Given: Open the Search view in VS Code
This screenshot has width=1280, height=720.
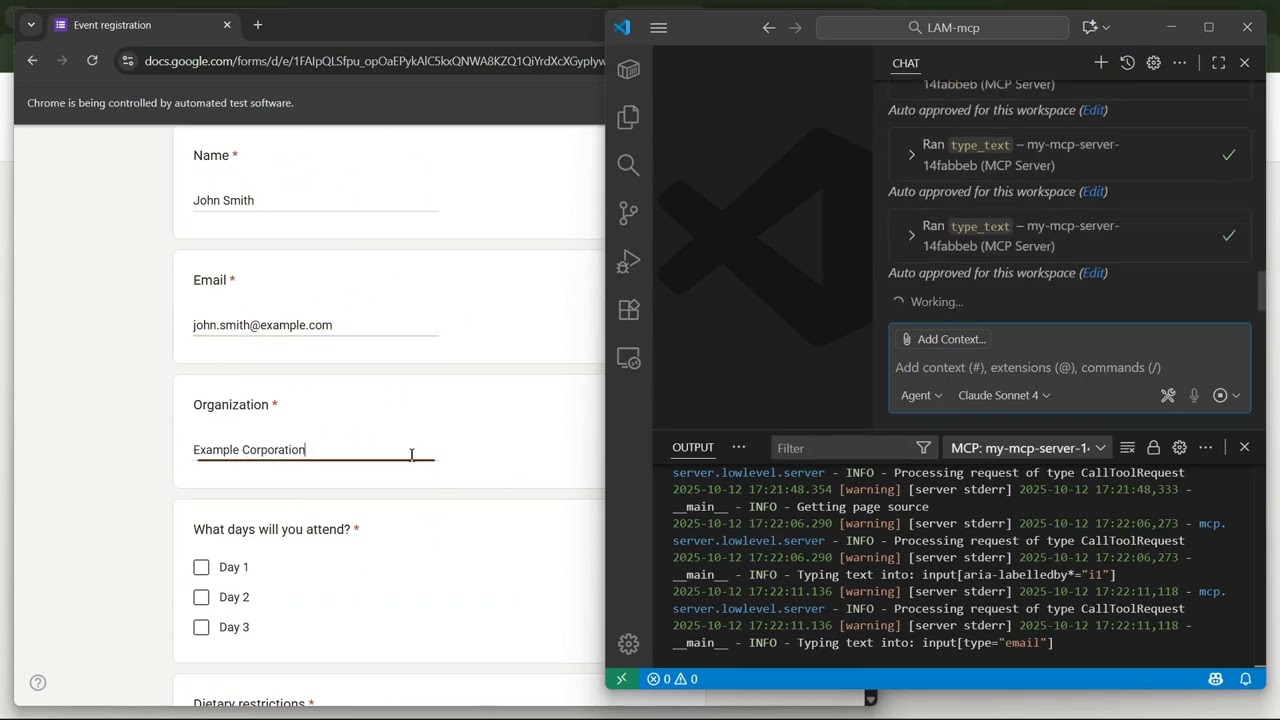Looking at the screenshot, I should click(628, 165).
